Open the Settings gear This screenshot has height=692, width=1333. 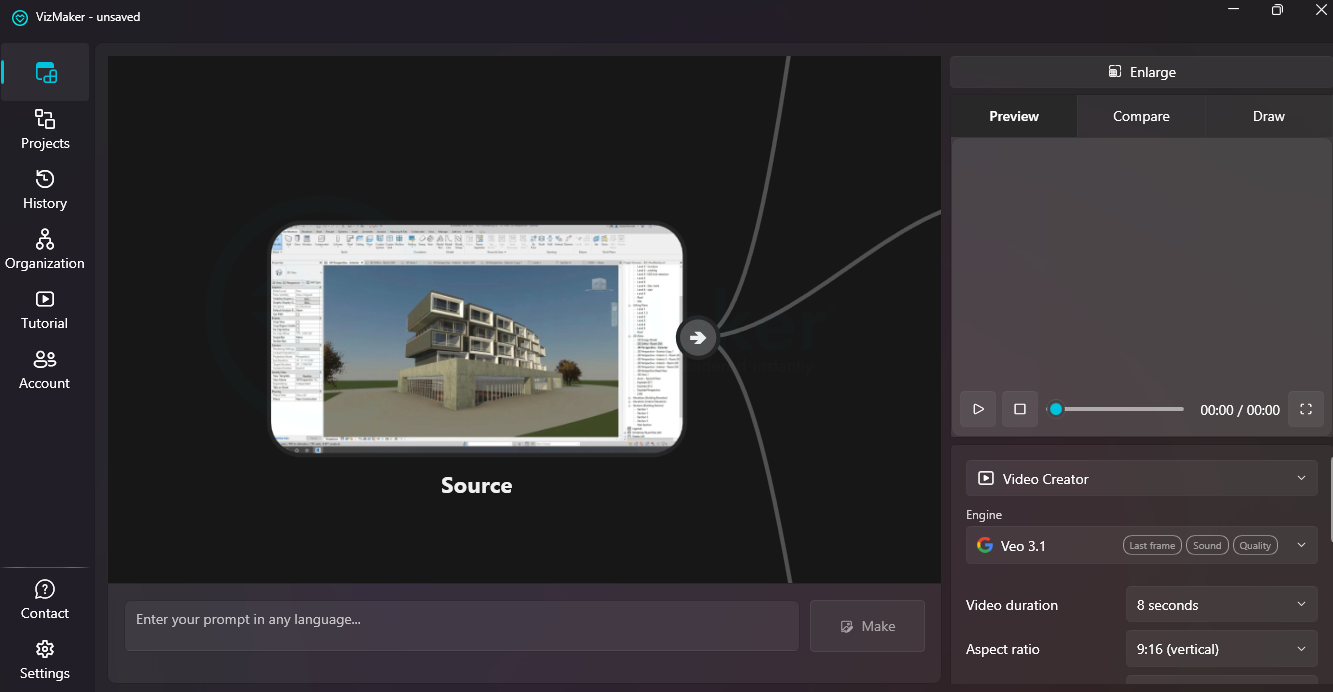[45, 660]
